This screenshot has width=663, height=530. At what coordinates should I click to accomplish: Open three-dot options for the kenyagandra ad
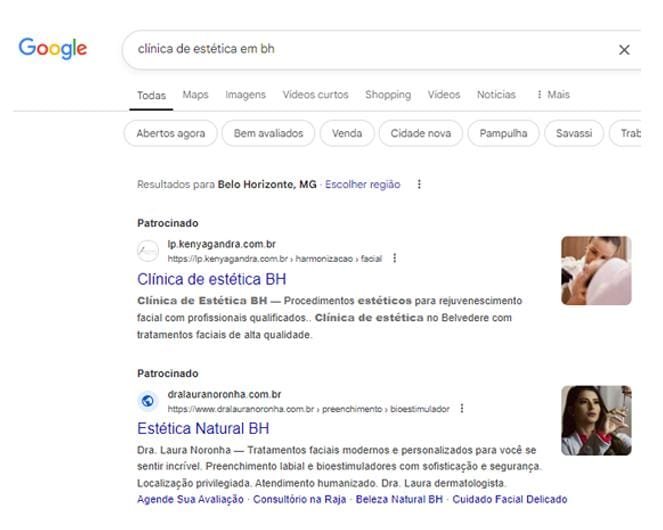(x=395, y=258)
